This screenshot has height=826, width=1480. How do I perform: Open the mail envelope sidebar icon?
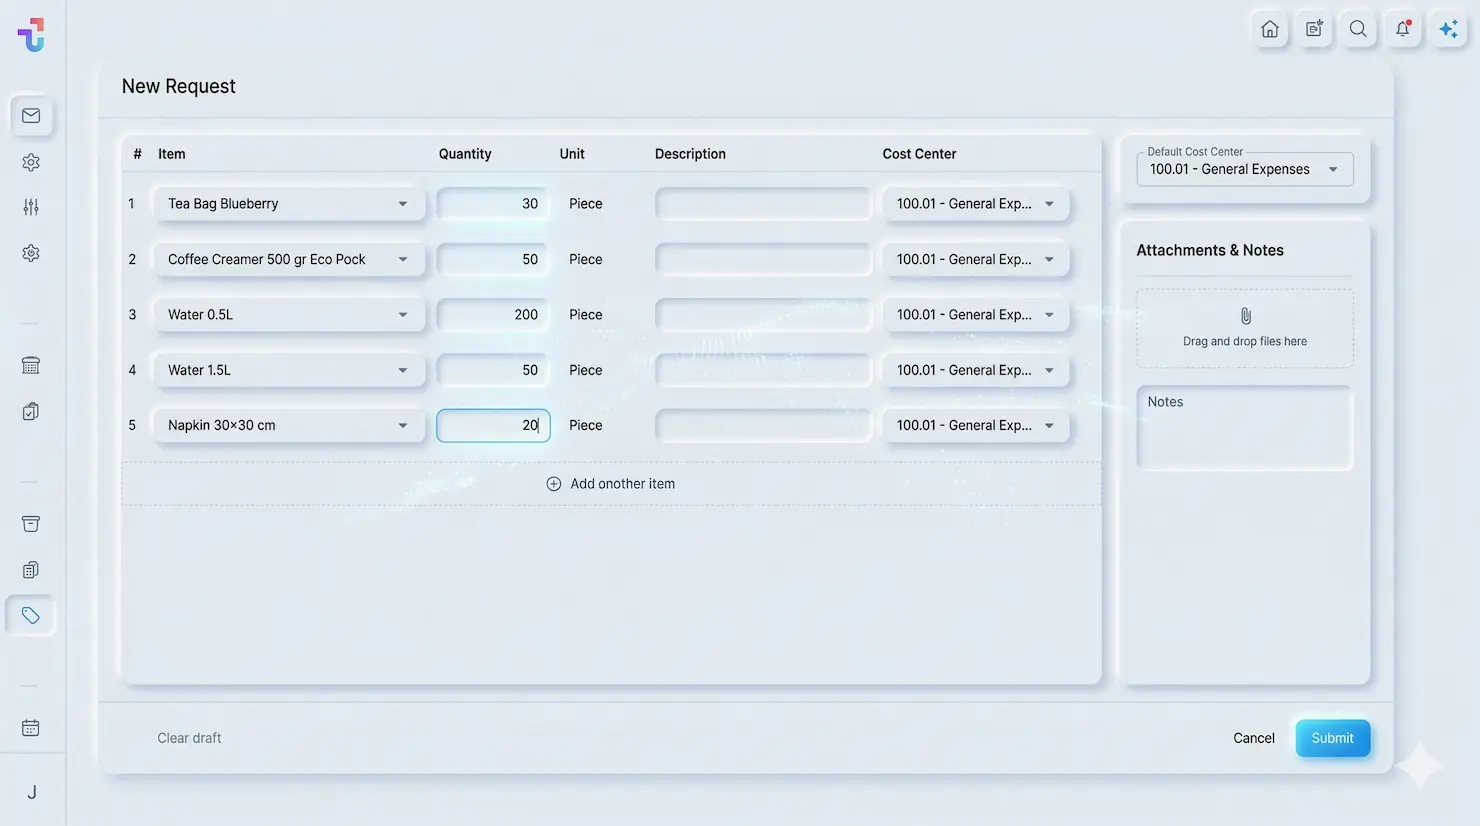point(31,116)
